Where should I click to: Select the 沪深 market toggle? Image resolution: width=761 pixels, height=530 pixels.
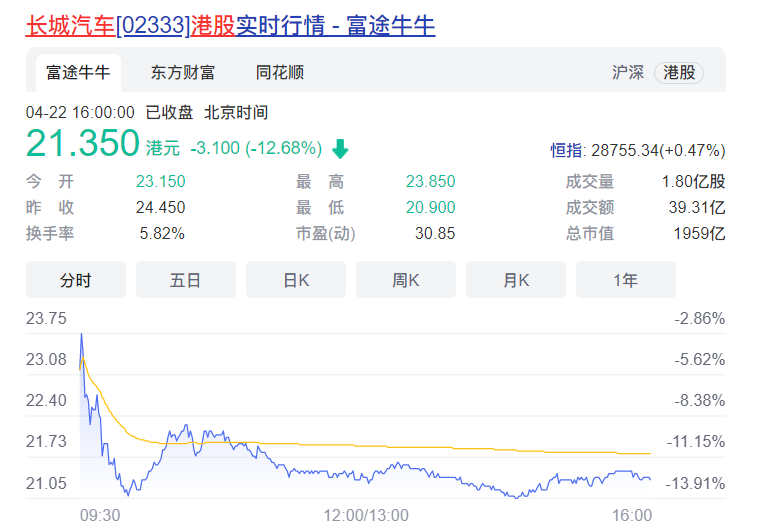(x=628, y=73)
